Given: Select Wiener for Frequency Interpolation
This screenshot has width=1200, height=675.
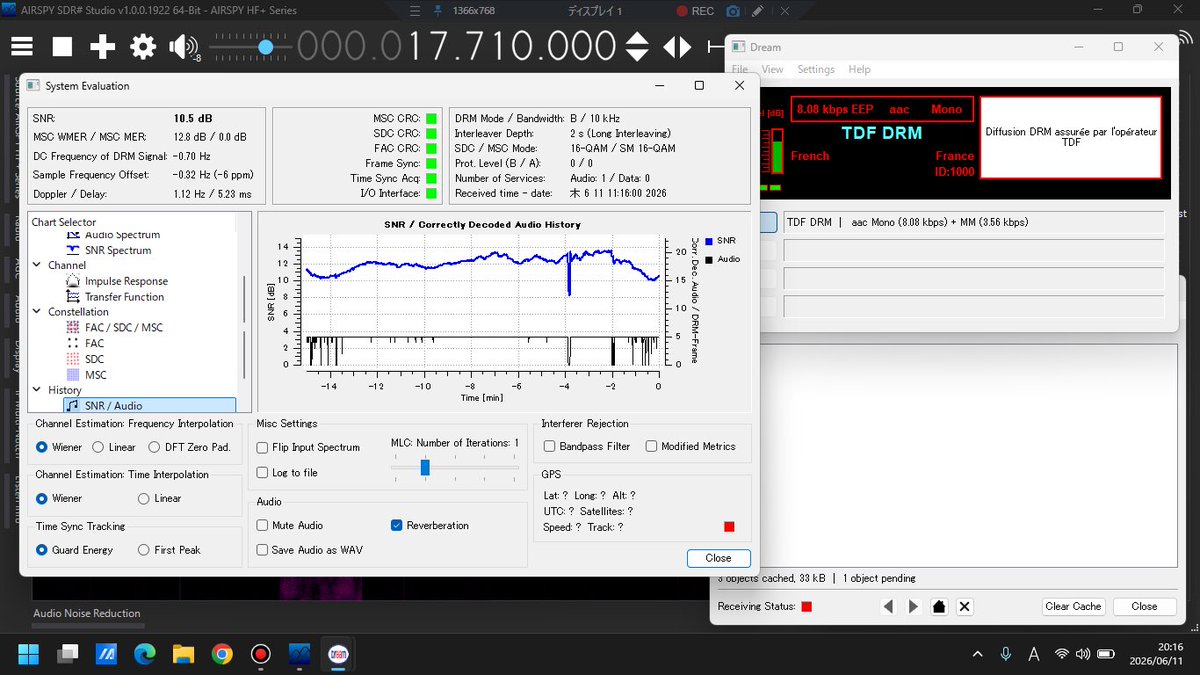Looking at the screenshot, I should point(59,447).
